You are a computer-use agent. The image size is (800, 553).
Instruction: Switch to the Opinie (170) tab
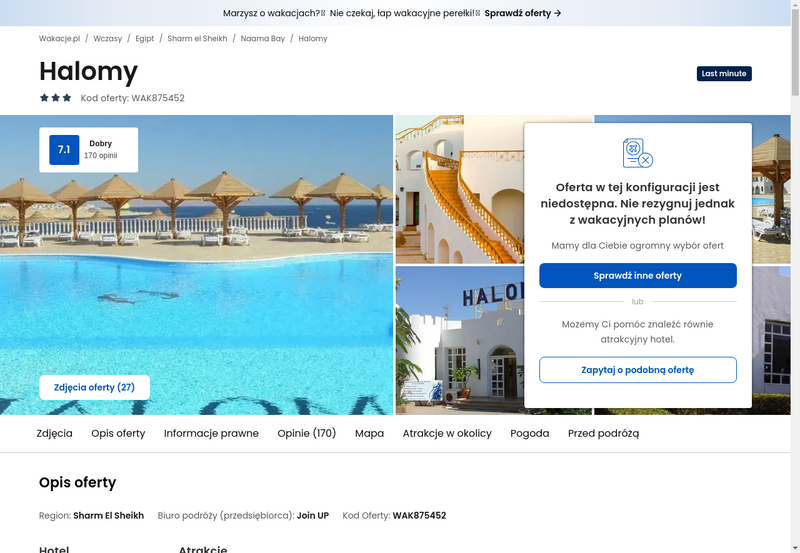(x=307, y=433)
